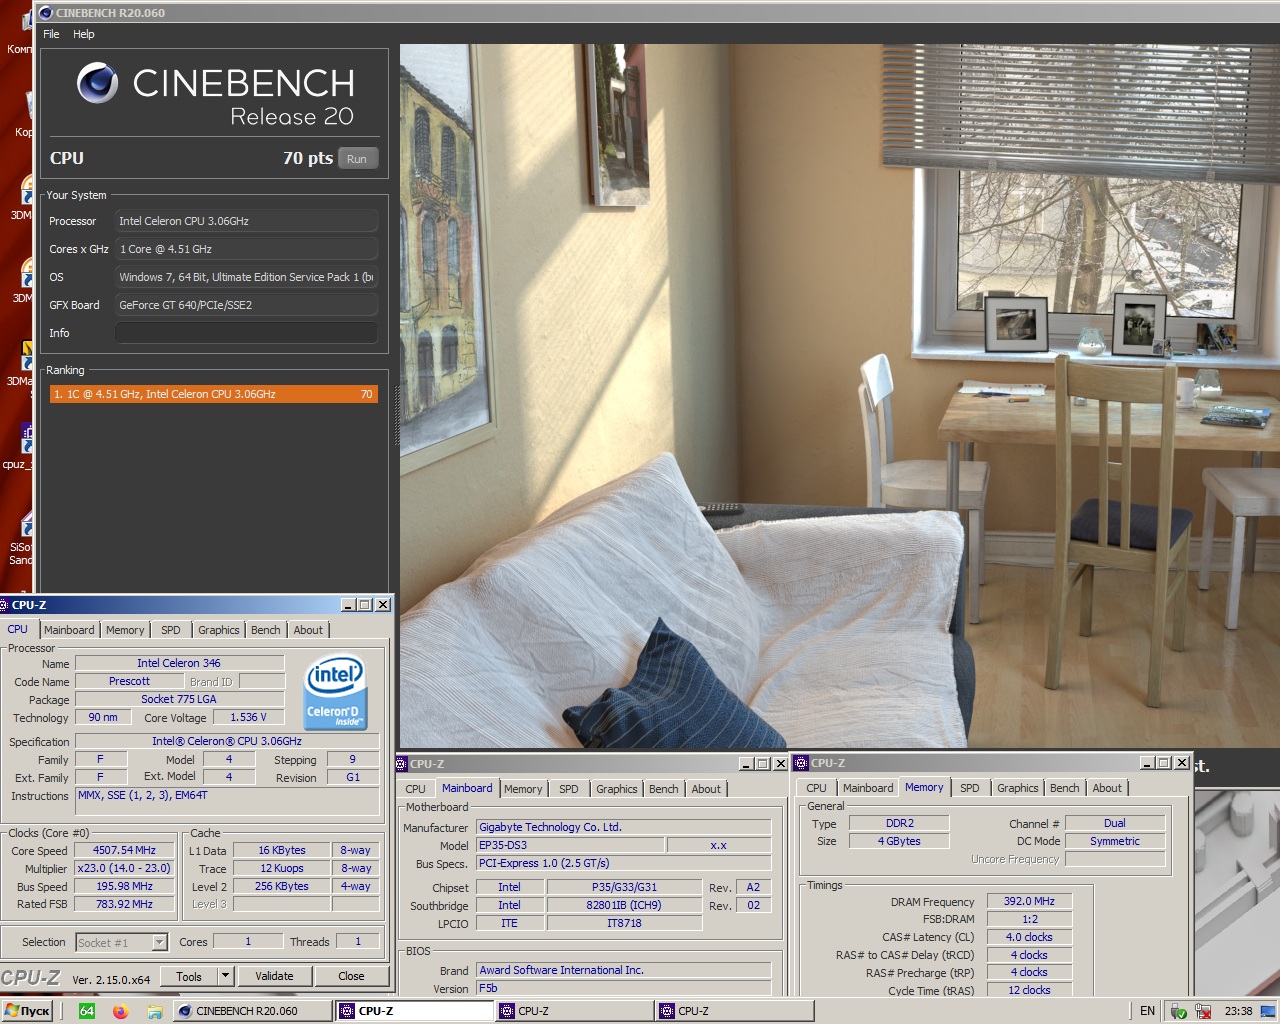Screen dimensions: 1280x1024
Task: Click the BIOS brand Award Software International Inc.
Action: (x=623, y=970)
